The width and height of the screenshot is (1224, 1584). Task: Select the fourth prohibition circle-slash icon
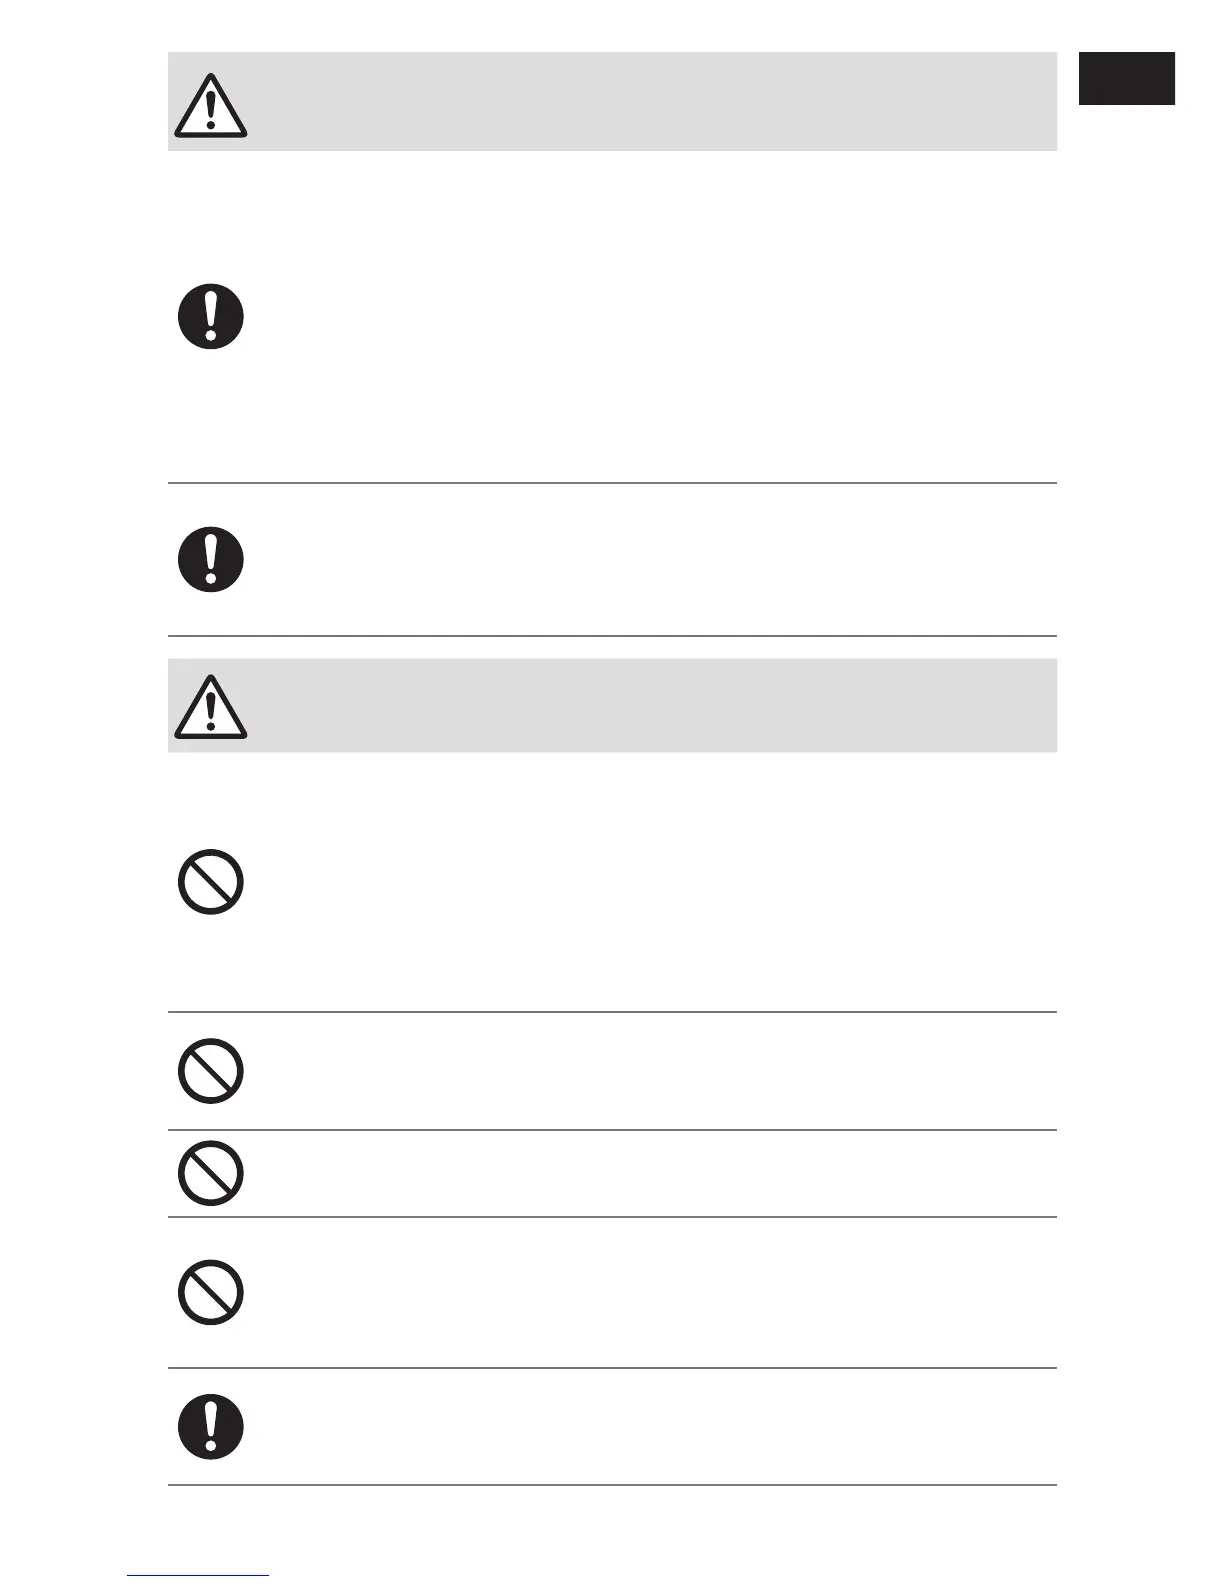coord(211,1292)
